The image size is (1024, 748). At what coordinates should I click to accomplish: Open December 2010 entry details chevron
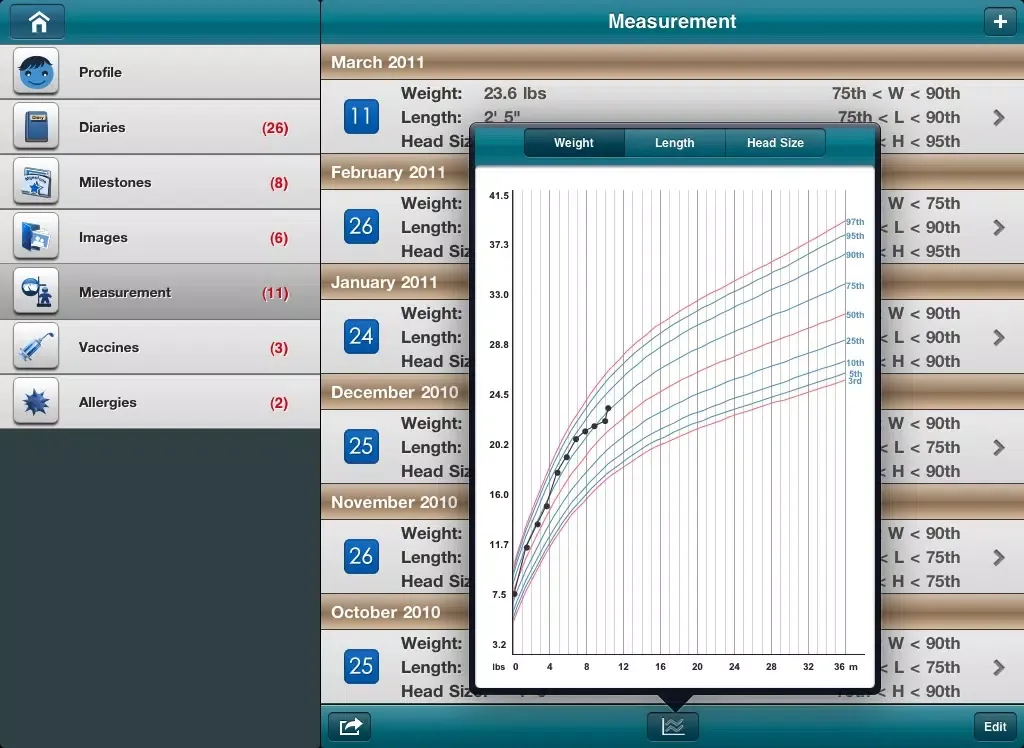pyautogui.click(x=999, y=447)
